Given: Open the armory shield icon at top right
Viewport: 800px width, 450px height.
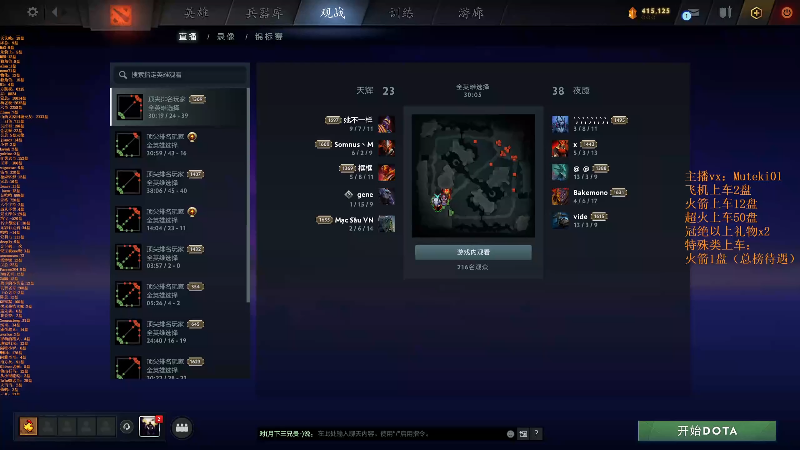Looking at the screenshot, I should pyautogui.click(x=725, y=12).
